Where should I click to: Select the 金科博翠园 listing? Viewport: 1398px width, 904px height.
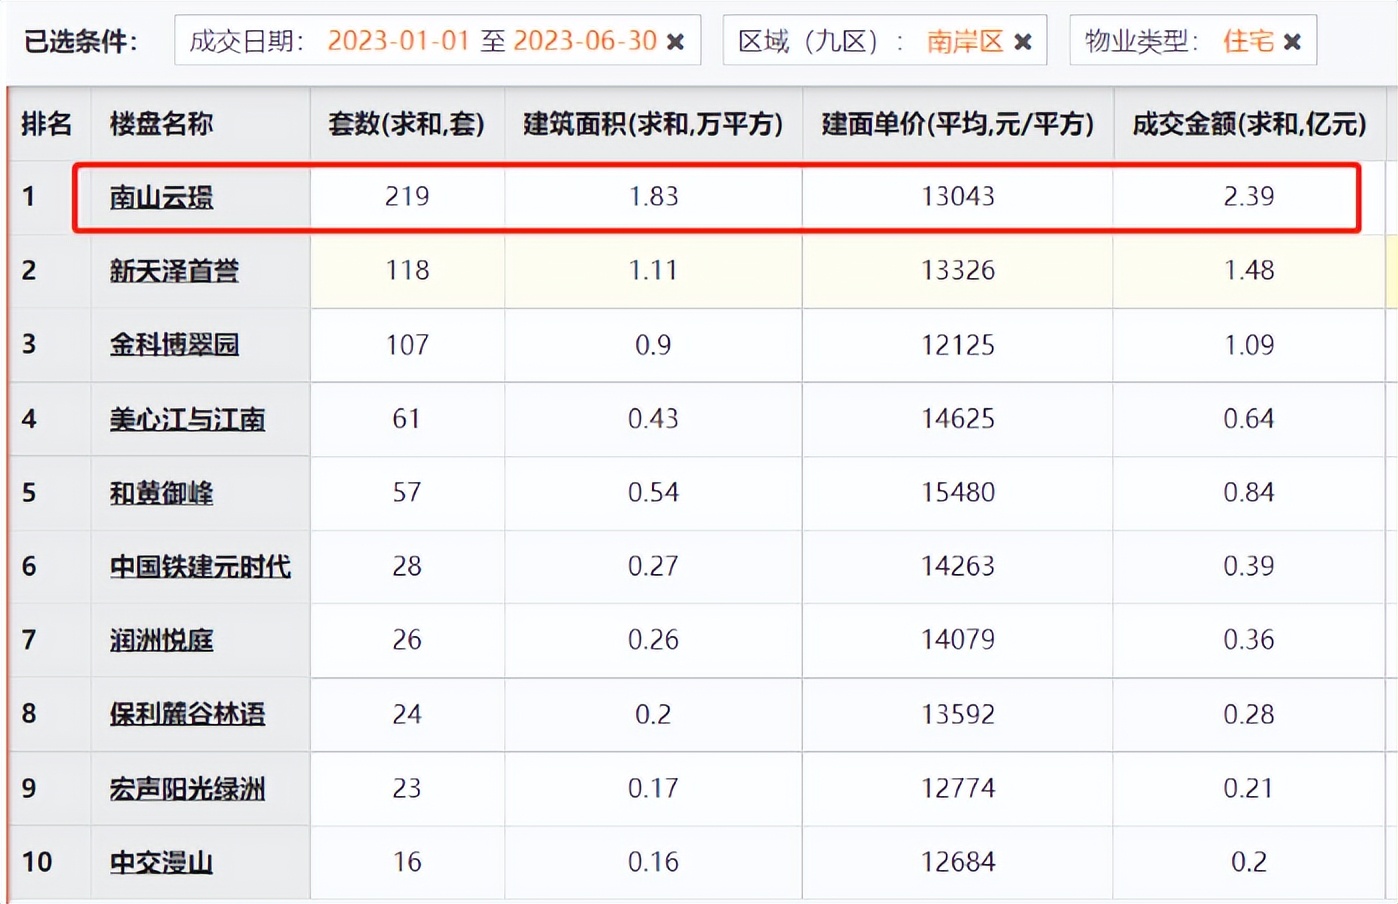click(x=174, y=345)
